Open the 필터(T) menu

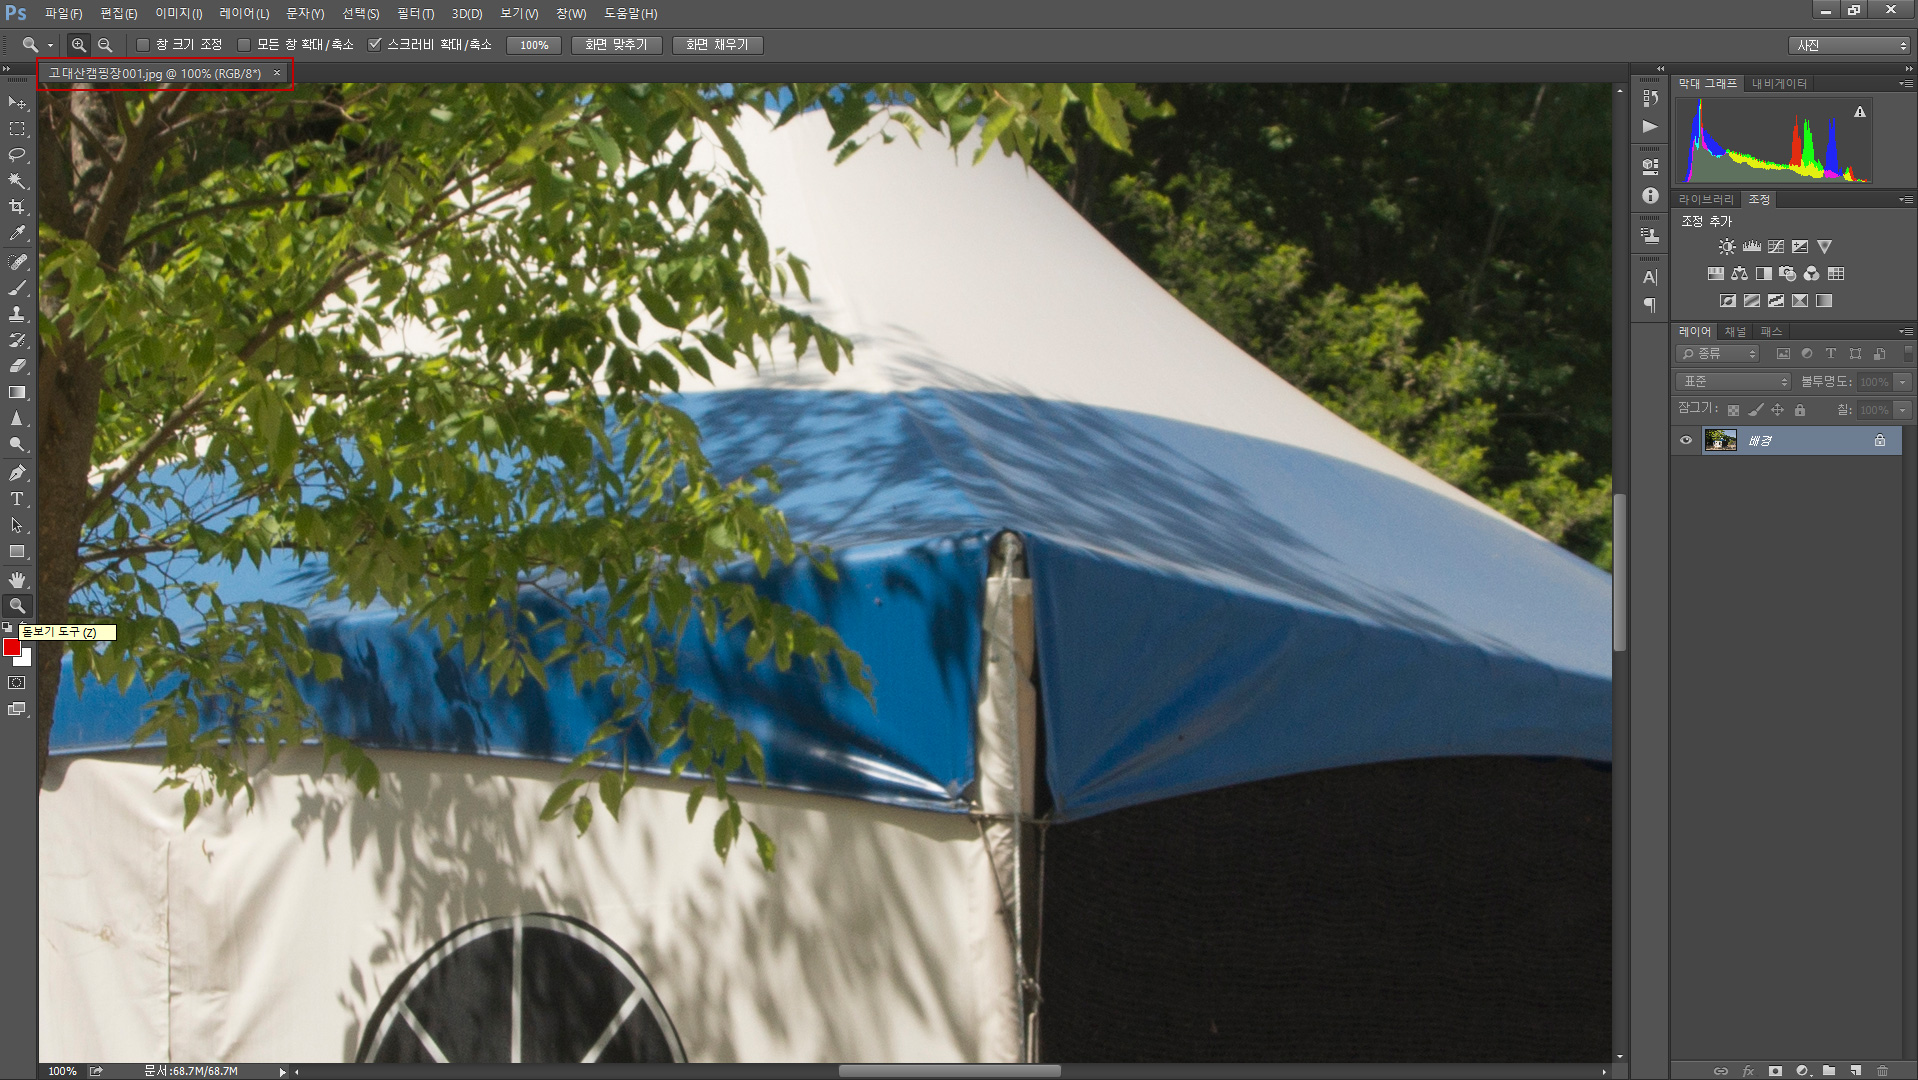click(x=416, y=14)
